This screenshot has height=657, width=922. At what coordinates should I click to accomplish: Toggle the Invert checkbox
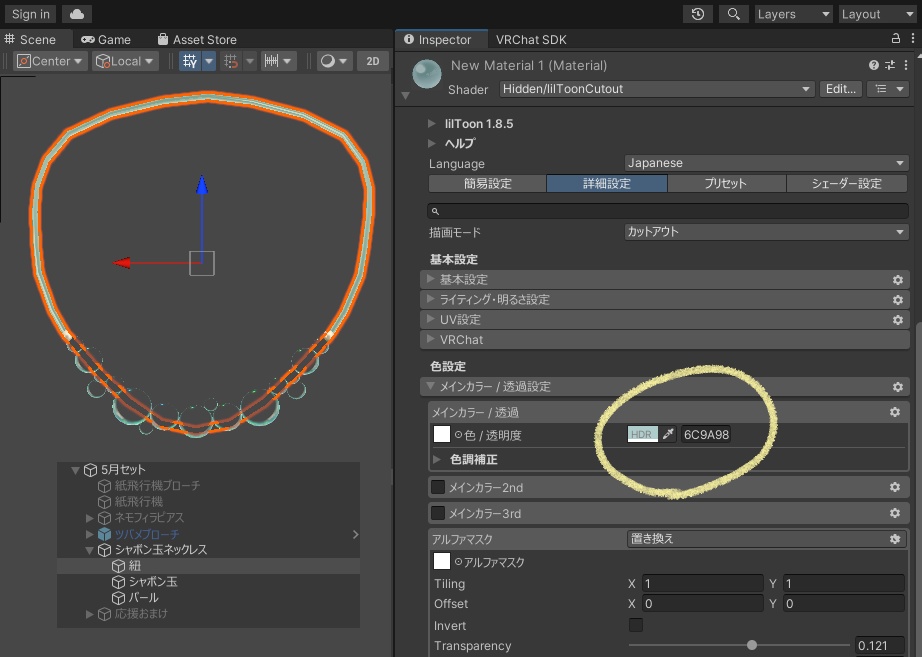(x=636, y=625)
